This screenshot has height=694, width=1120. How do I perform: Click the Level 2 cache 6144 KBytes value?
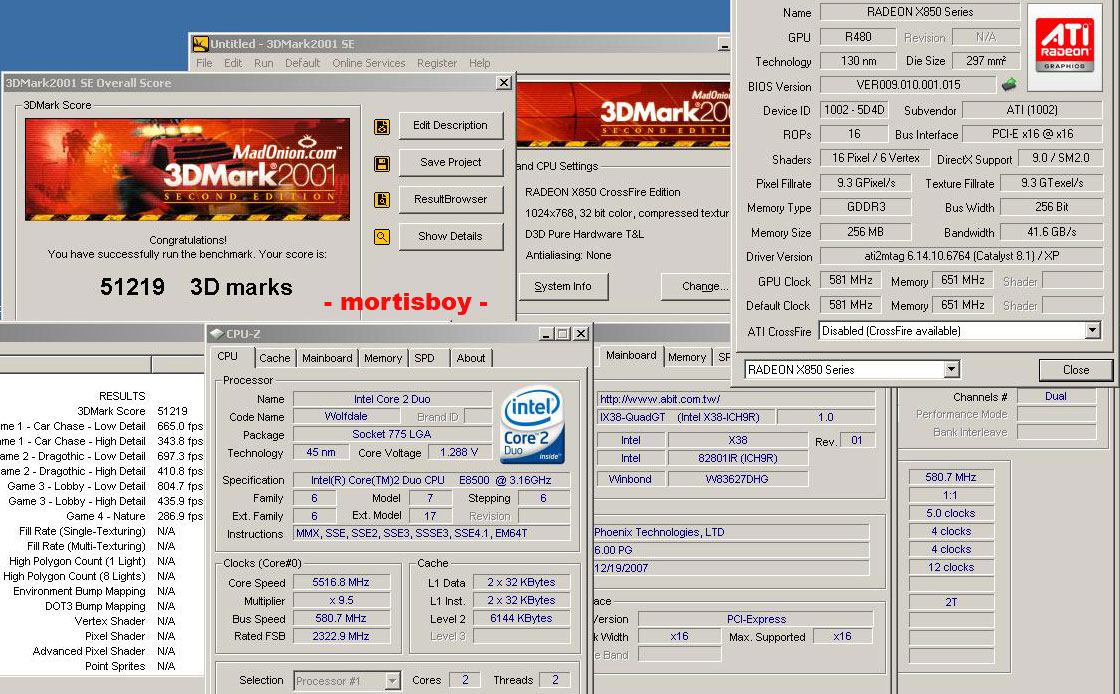coord(521,618)
